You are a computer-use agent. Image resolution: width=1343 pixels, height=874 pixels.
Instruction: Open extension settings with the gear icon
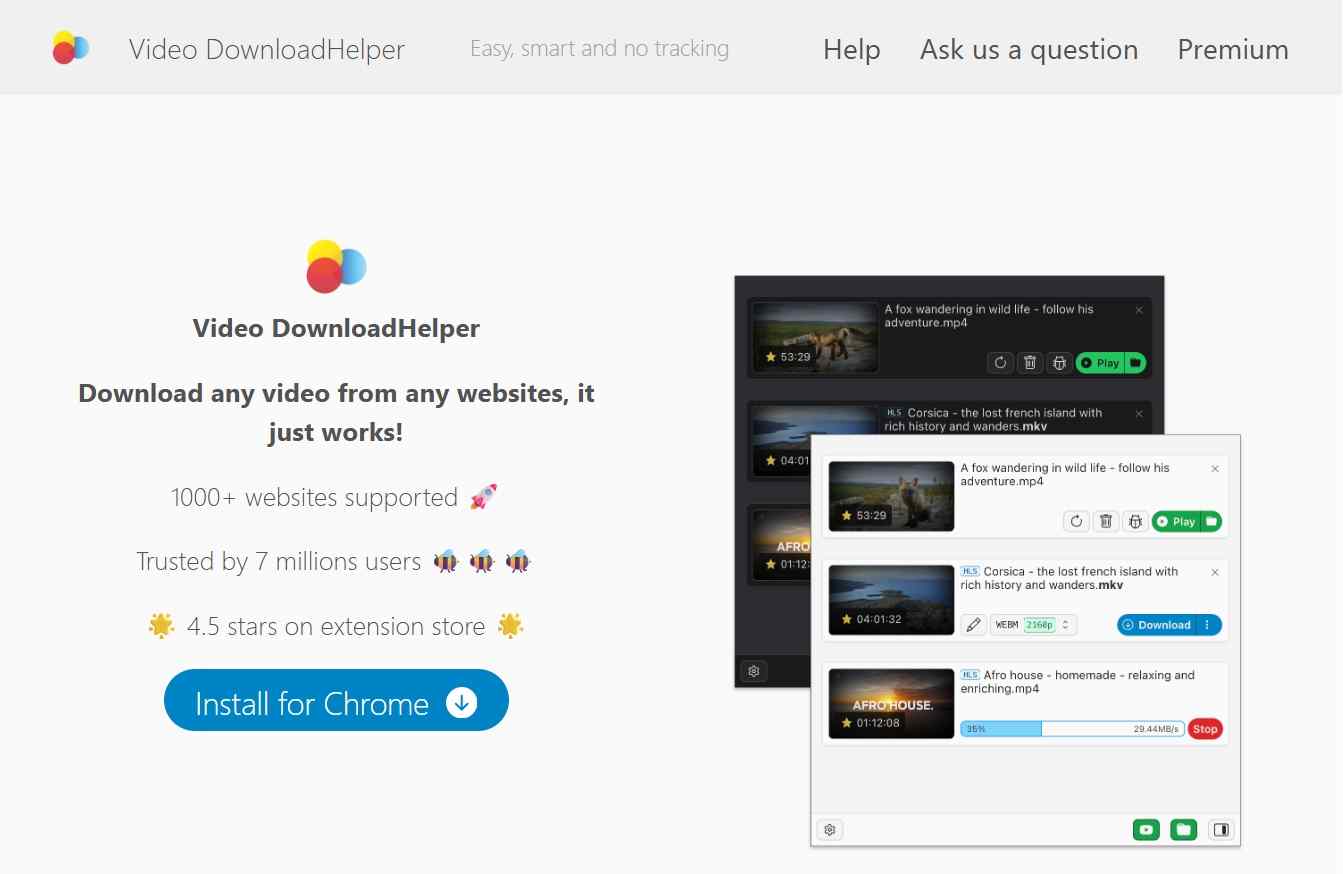pos(829,829)
